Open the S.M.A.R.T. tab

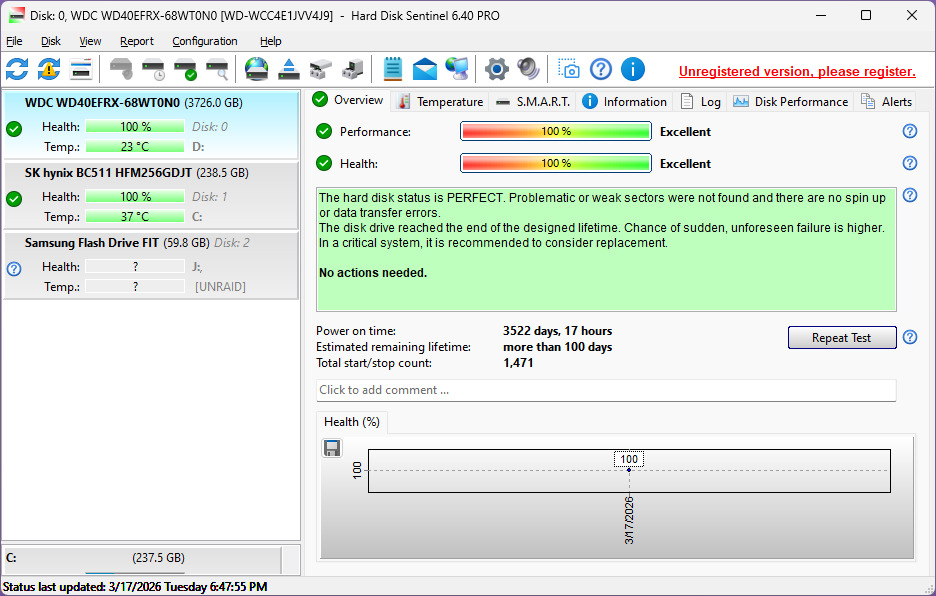534,102
